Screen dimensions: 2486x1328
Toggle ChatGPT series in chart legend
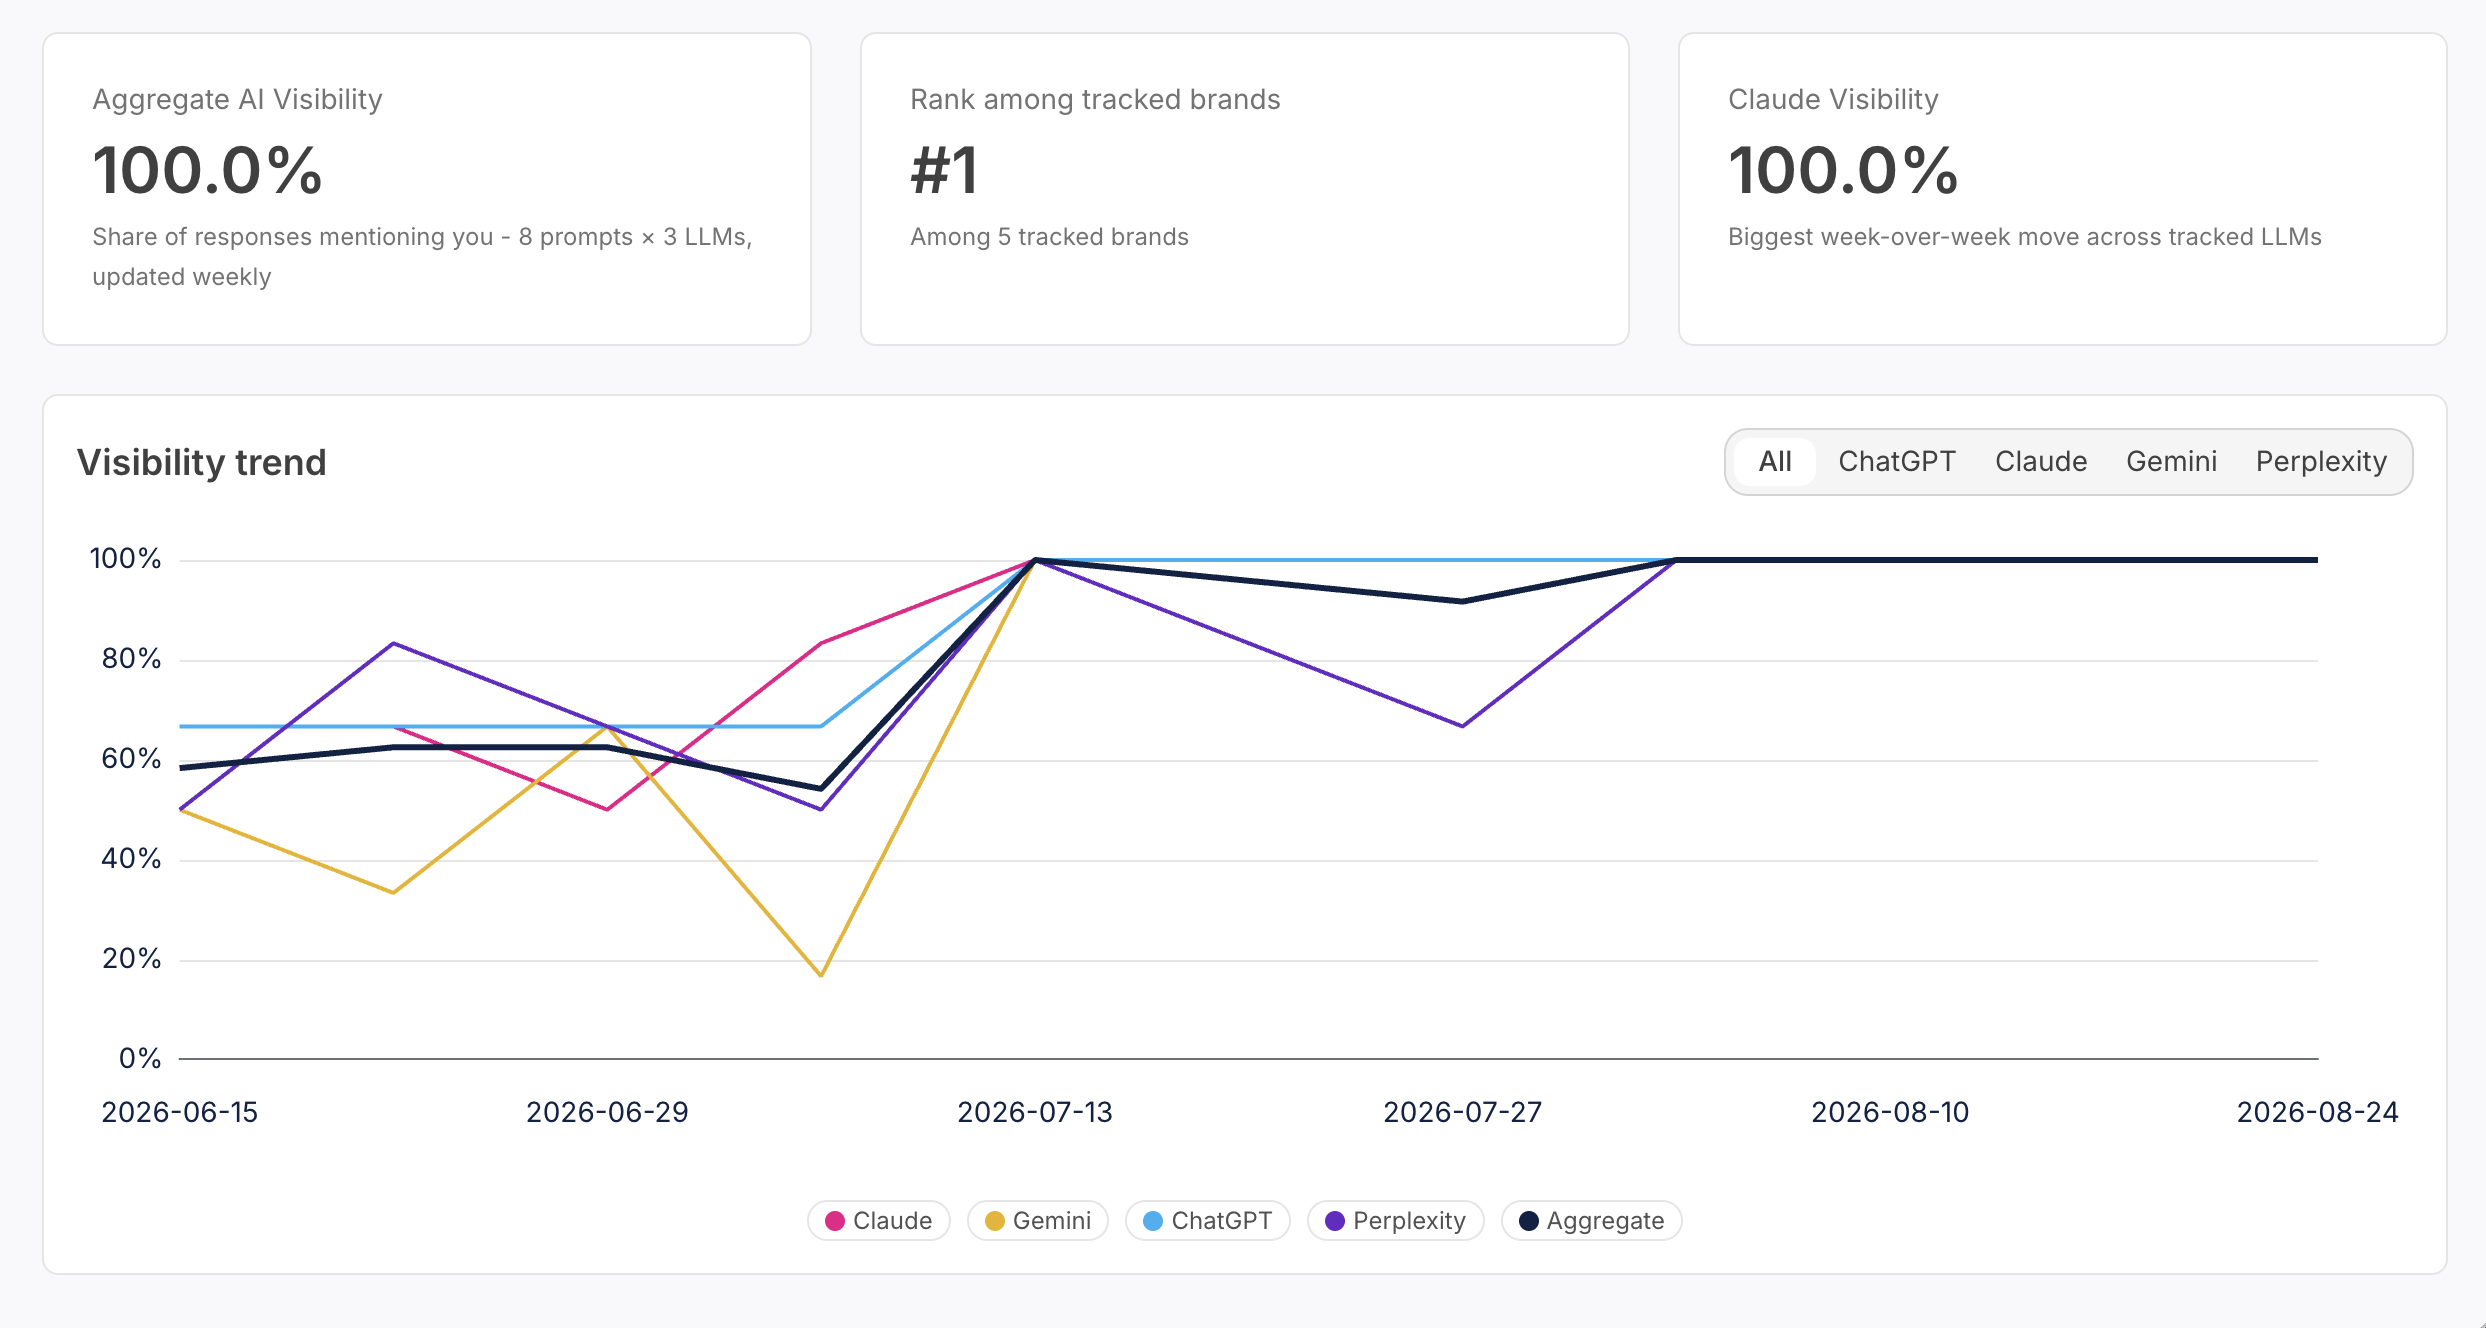point(1208,1220)
